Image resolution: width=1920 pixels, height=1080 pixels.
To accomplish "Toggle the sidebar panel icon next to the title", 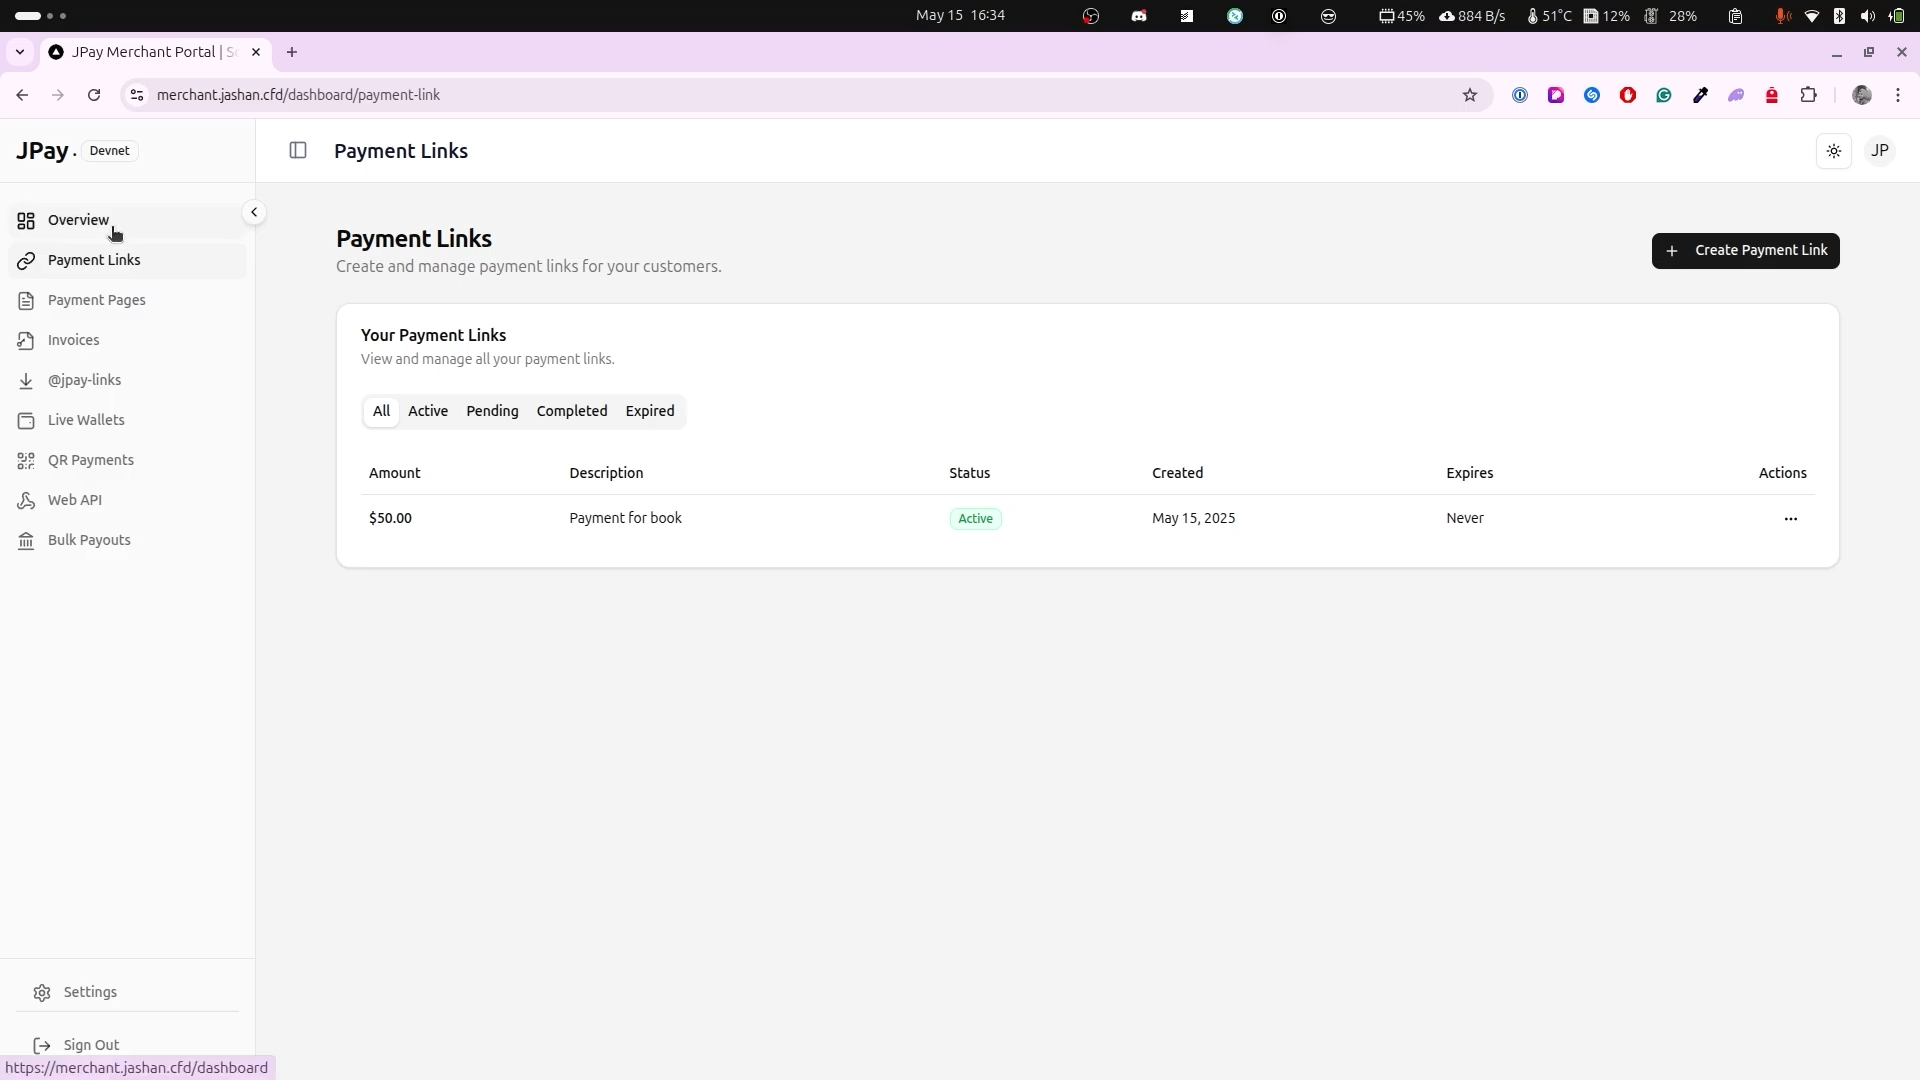I will click(298, 151).
